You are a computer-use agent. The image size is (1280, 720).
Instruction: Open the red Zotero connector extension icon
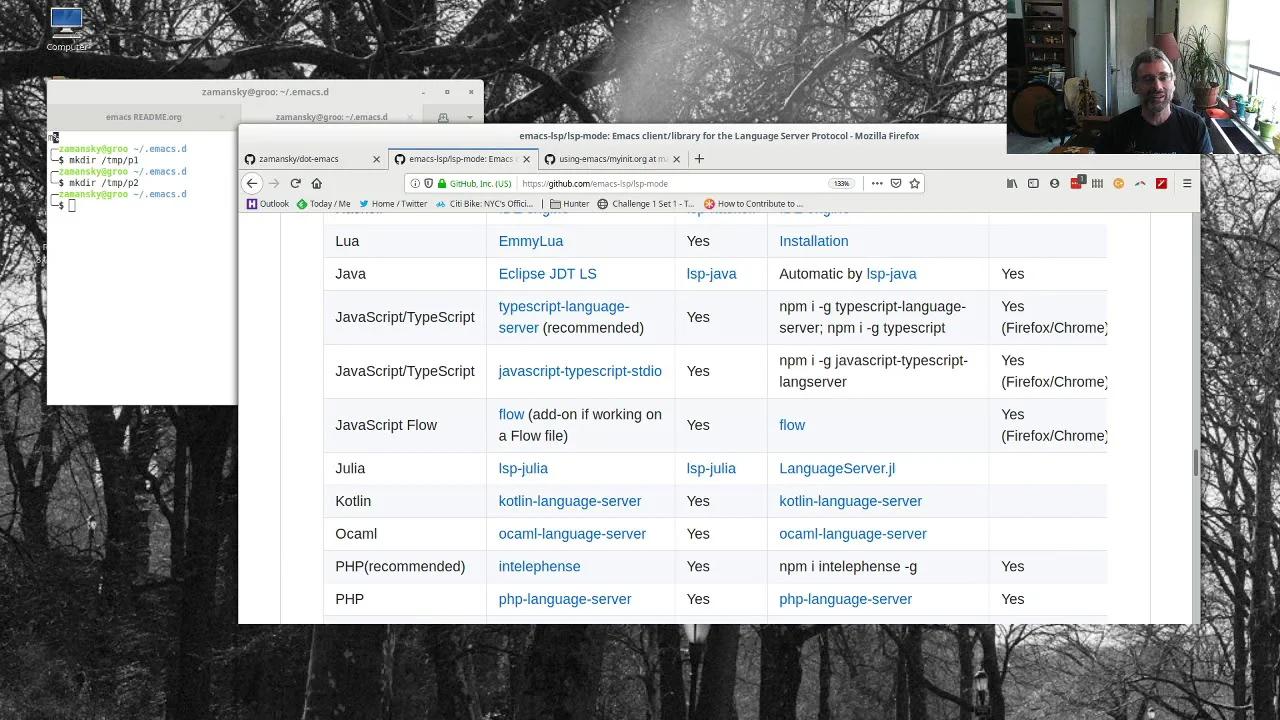tap(1162, 183)
